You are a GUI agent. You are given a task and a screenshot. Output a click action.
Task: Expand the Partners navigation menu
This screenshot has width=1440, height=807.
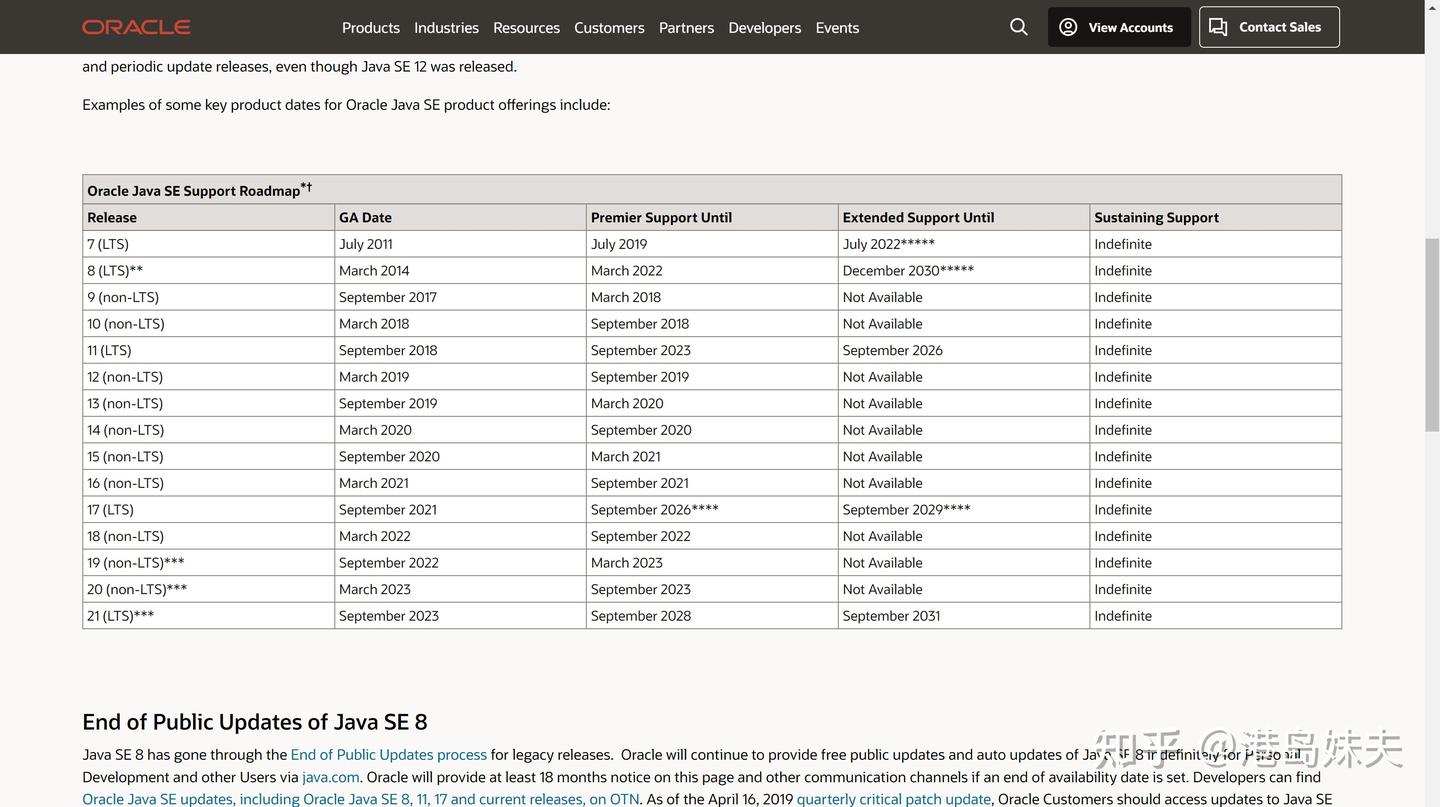[x=686, y=27]
